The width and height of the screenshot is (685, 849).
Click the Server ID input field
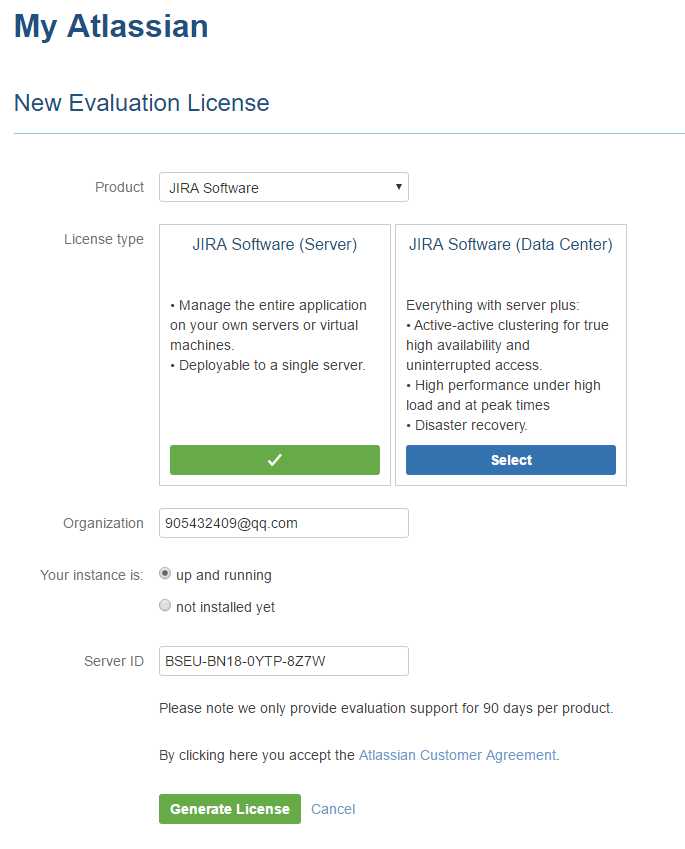[x=283, y=661]
